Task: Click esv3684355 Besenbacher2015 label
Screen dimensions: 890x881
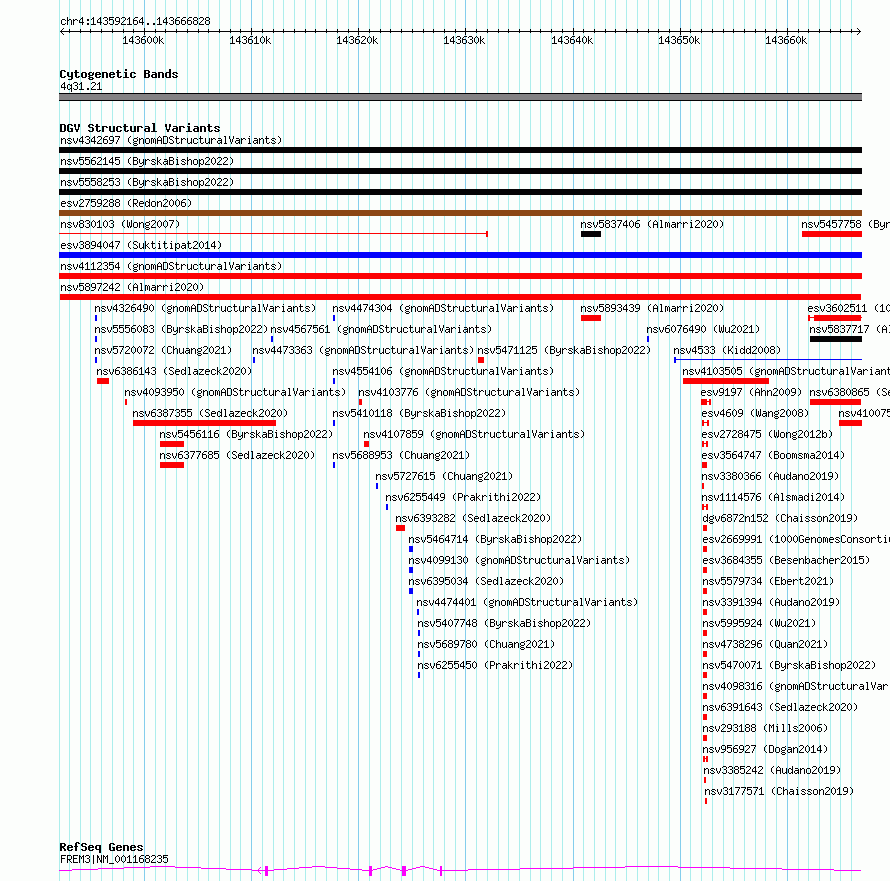Action: pos(786,560)
